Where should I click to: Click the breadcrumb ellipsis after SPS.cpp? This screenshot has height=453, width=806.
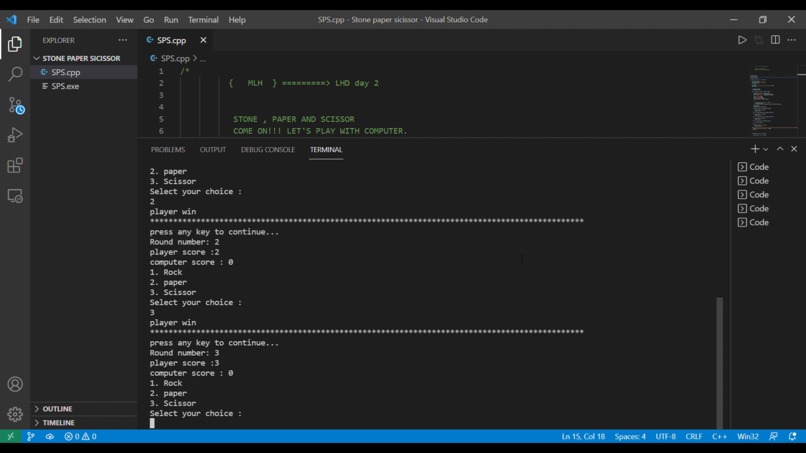tap(203, 59)
